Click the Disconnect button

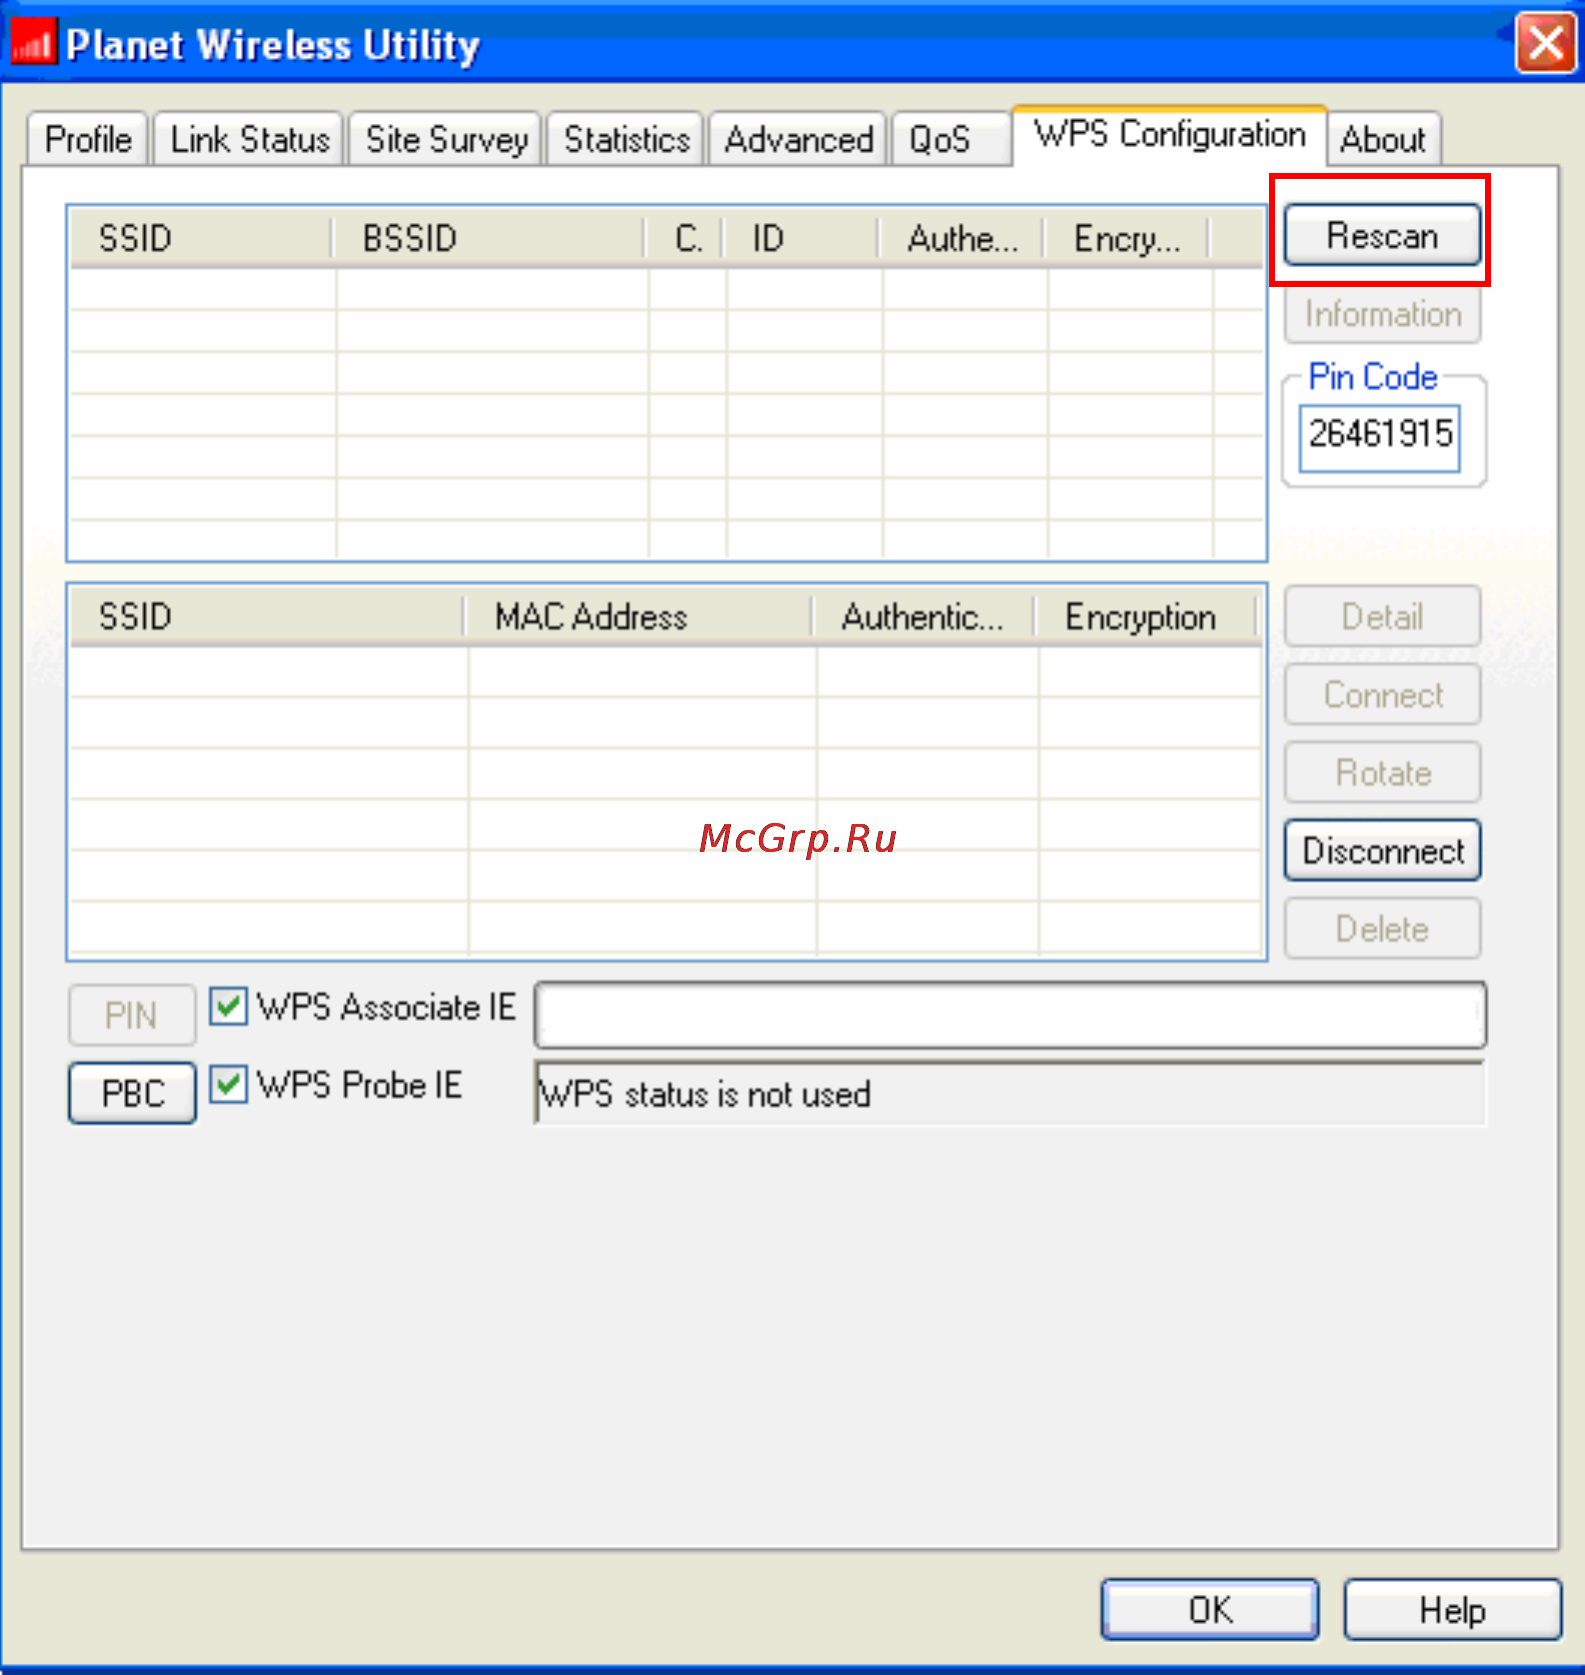[x=1382, y=851]
